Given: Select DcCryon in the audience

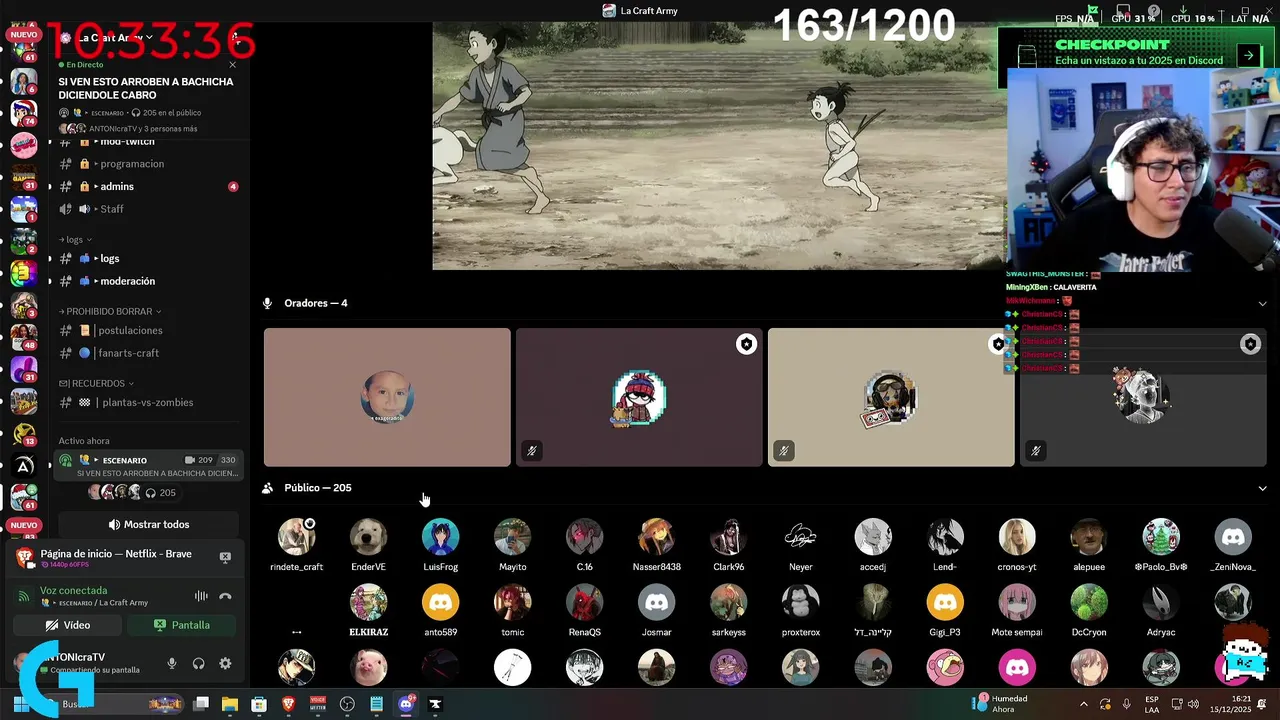Looking at the screenshot, I should (1089, 611).
